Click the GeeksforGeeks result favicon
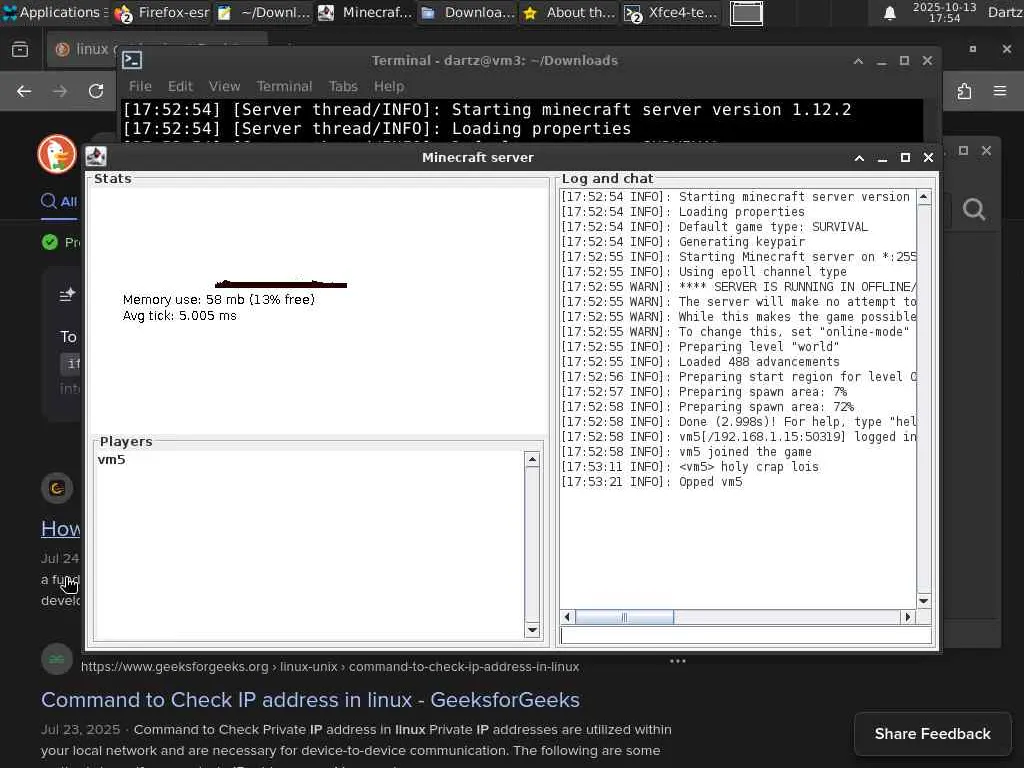 click(x=57, y=660)
